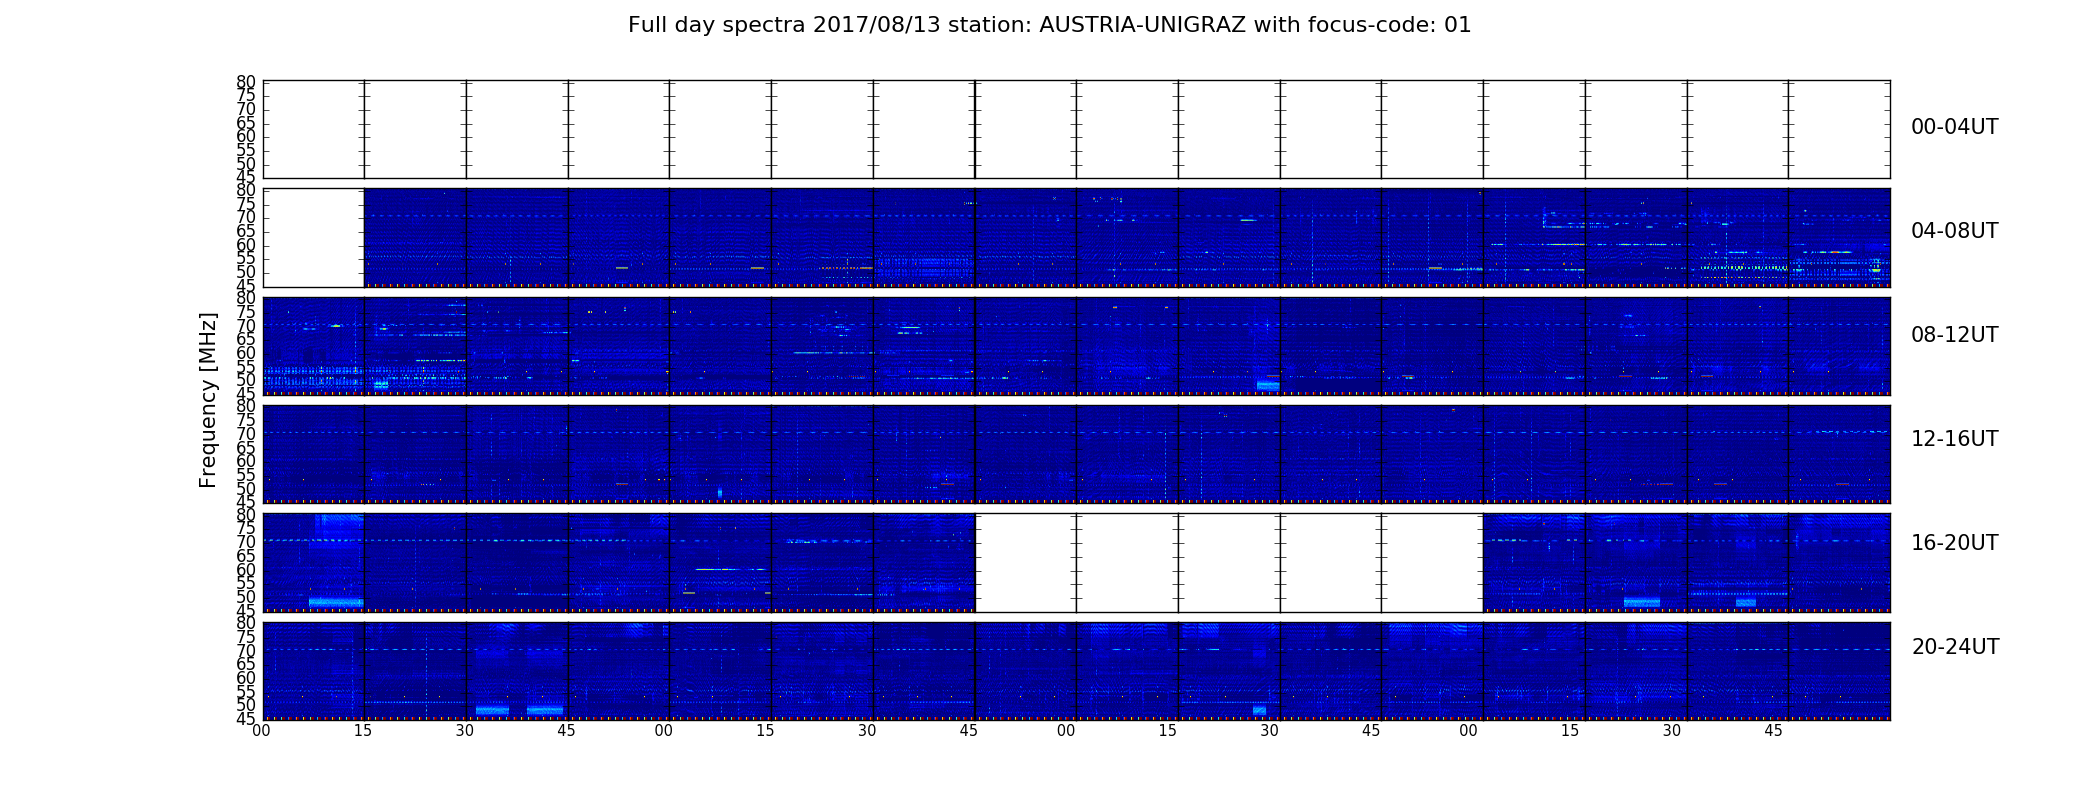Screen dimensions: 2100x800
Task: Click the 'Frequency [MHz]' y-axis label
Action: (208, 400)
